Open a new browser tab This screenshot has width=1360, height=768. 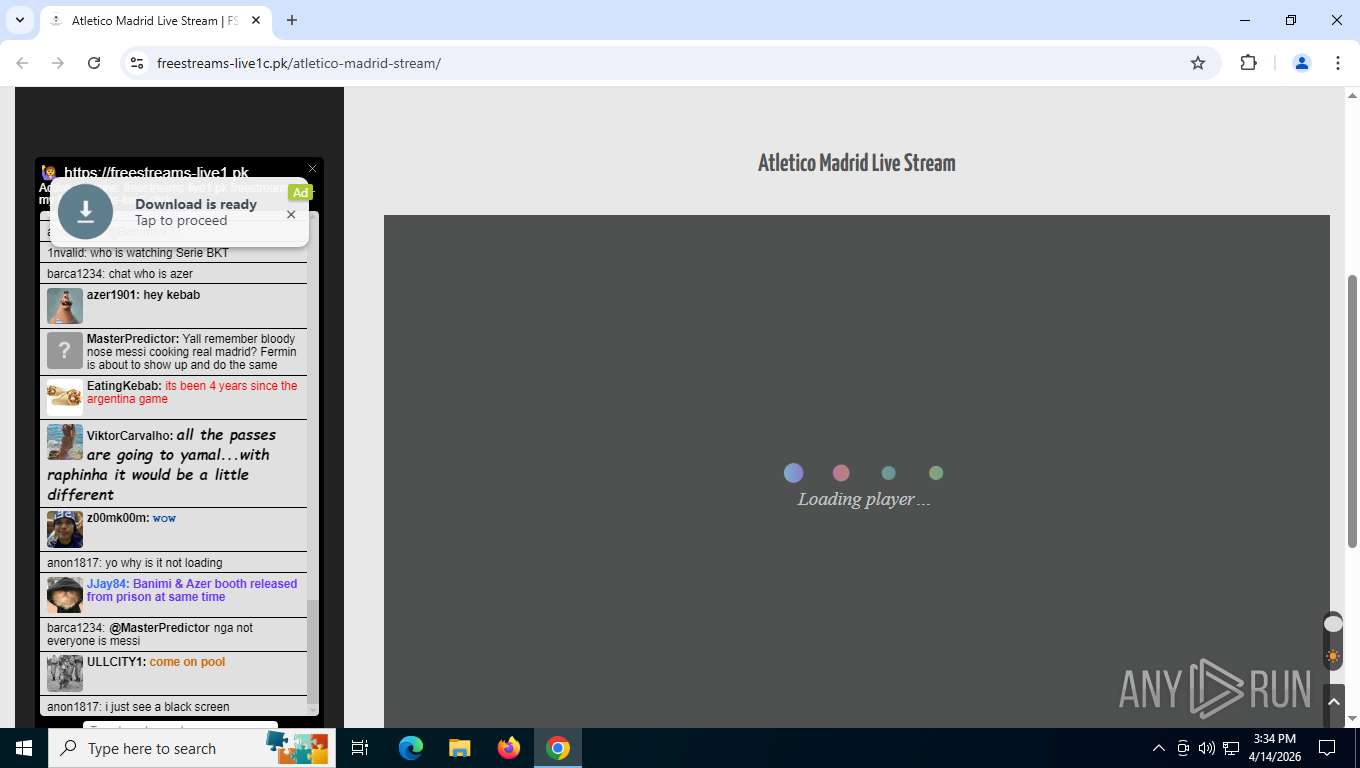[x=292, y=20]
